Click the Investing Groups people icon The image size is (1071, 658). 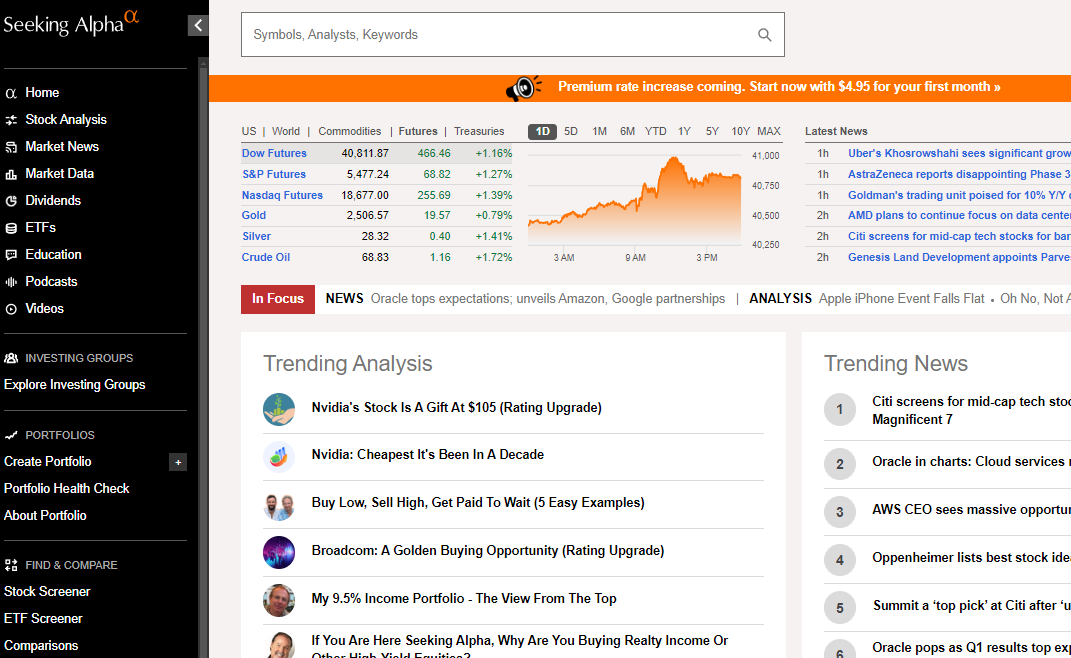11,358
